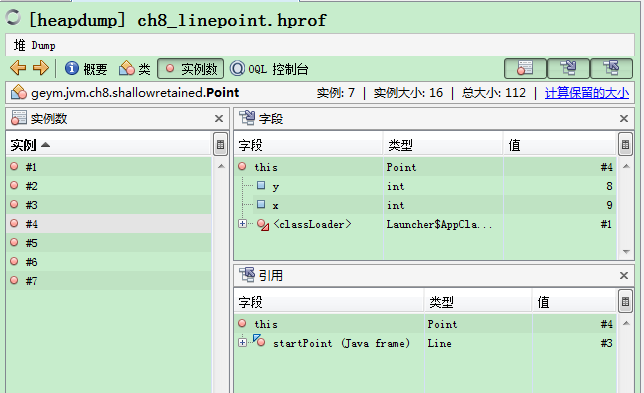Click the 字段 panel header icon
Image resolution: width=644 pixels, height=393 pixels.
[247, 118]
